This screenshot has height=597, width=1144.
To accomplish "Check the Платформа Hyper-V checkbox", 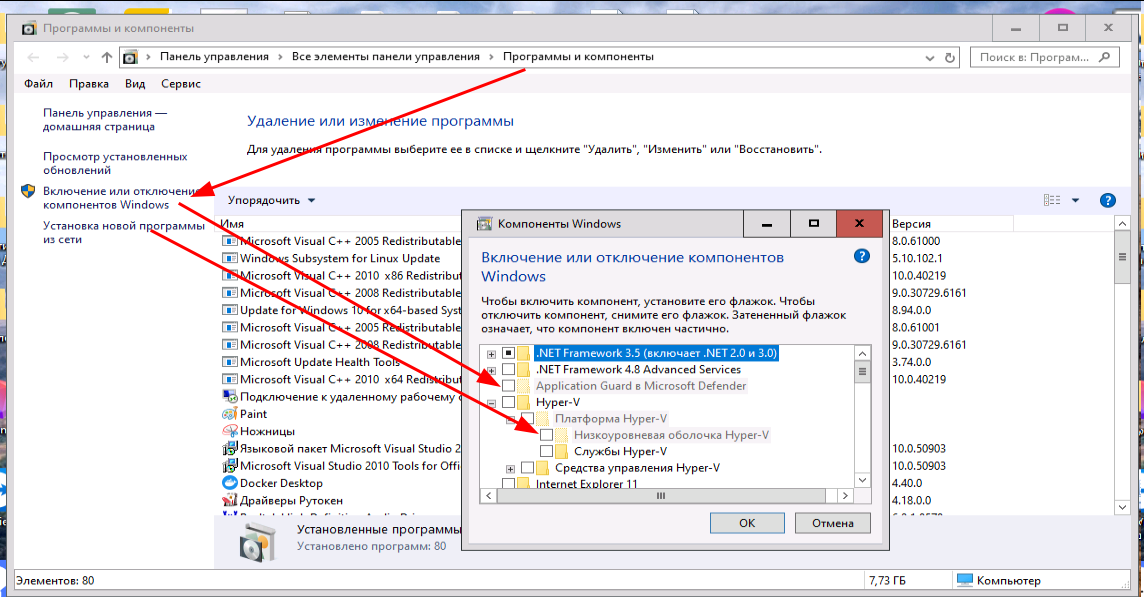I will click(527, 418).
